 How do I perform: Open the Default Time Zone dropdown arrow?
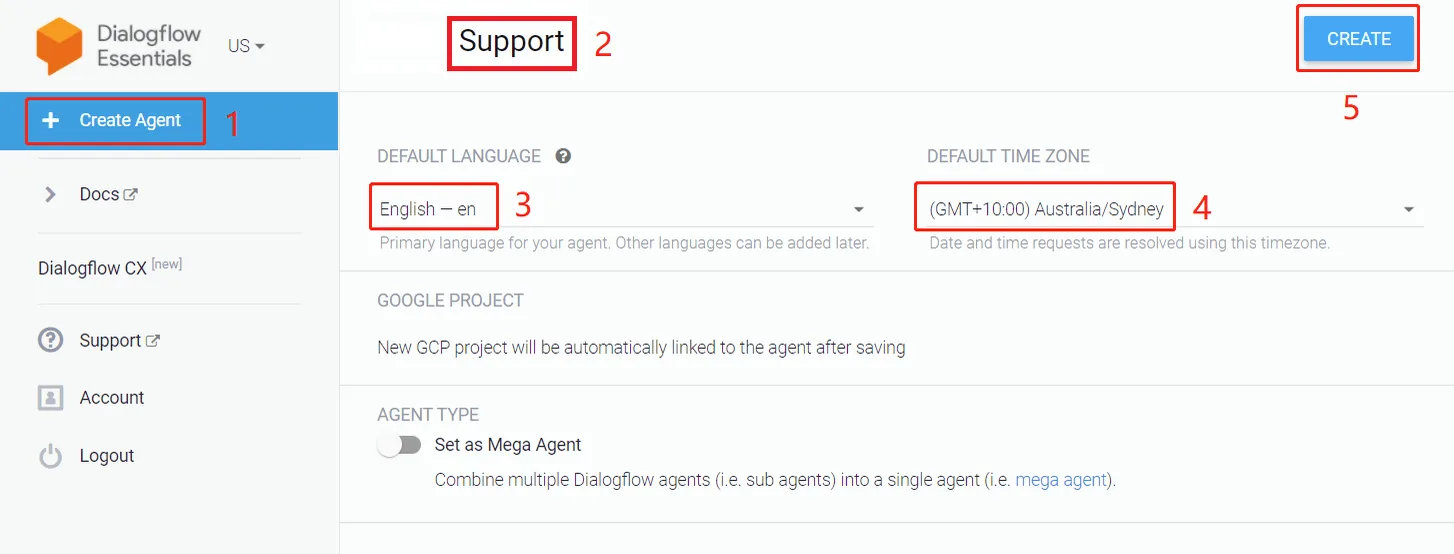pyautogui.click(x=1409, y=210)
